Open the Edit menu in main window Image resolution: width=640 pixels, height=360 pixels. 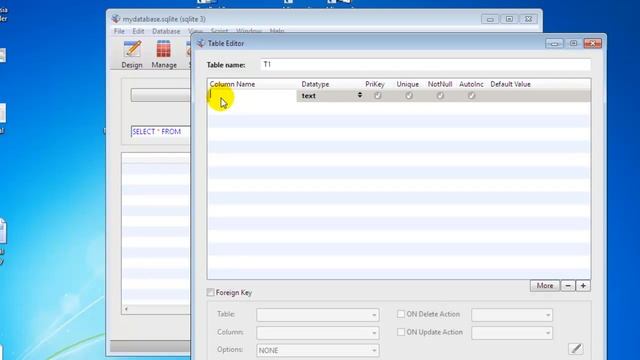click(x=138, y=31)
